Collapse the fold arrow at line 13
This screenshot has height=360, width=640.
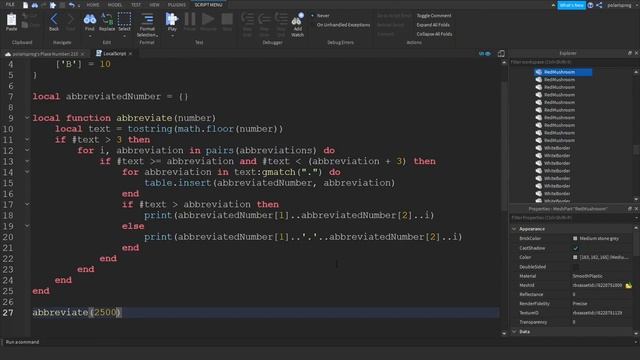(x=27, y=161)
